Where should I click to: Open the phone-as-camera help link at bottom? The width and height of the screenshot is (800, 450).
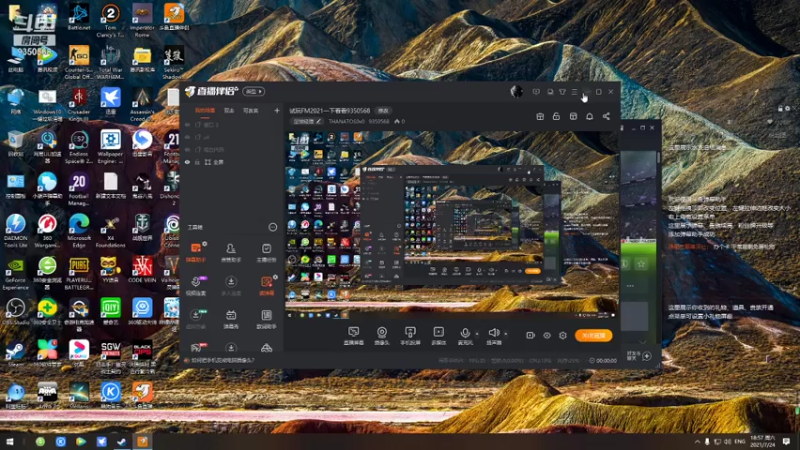tap(222, 360)
